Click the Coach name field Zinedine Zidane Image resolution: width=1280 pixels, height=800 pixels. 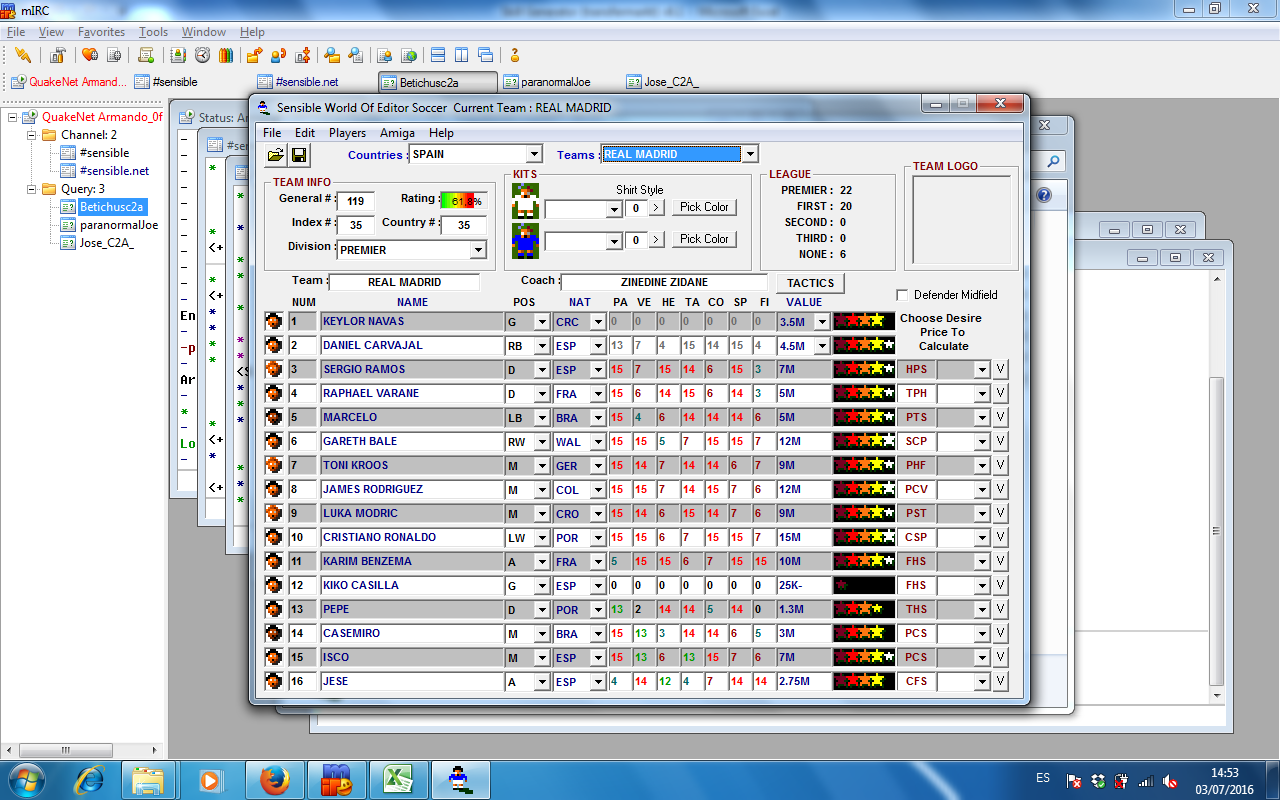tap(664, 282)
